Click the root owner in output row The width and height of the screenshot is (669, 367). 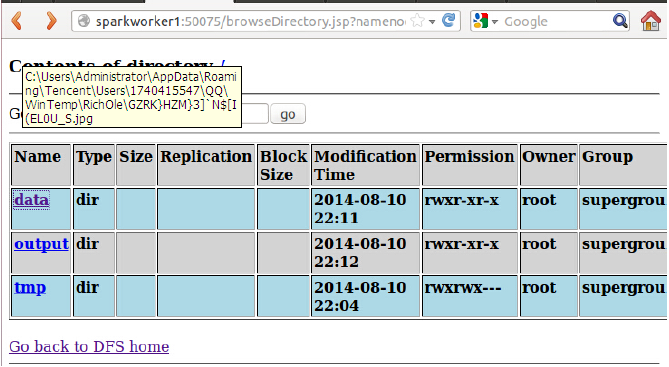(x=539, y=244)
